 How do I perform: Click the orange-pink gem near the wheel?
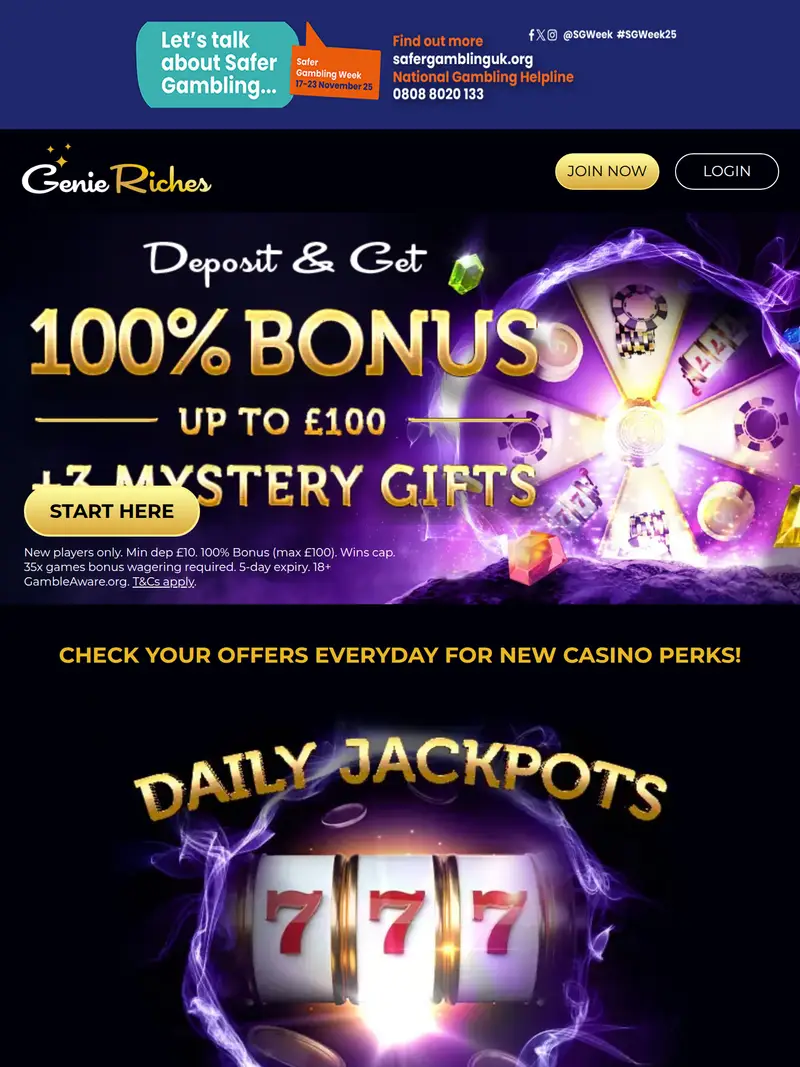(537, 558)
